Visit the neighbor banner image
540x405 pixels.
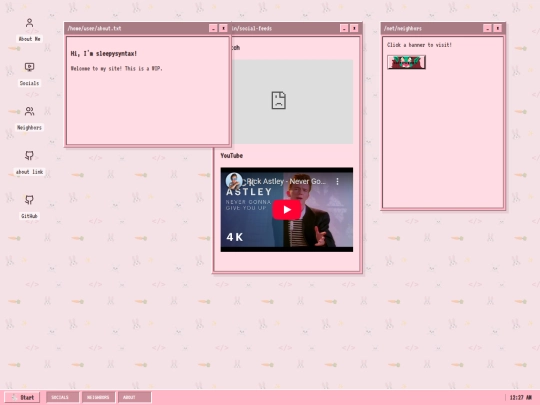[406, 62]
